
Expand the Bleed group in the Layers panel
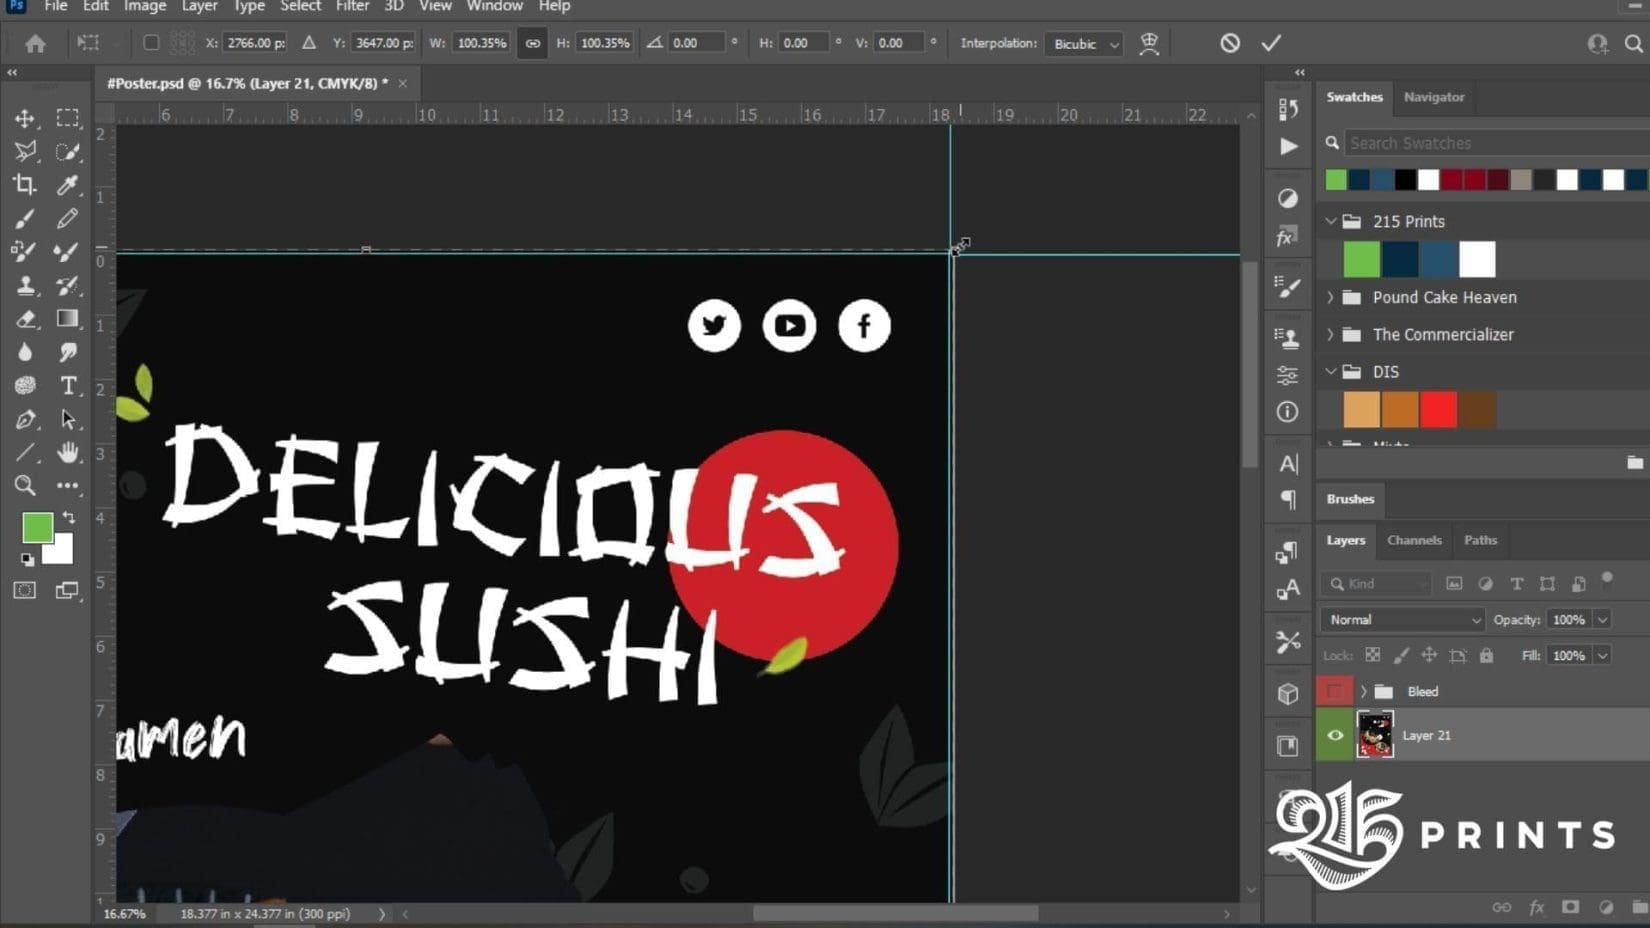1363,690
